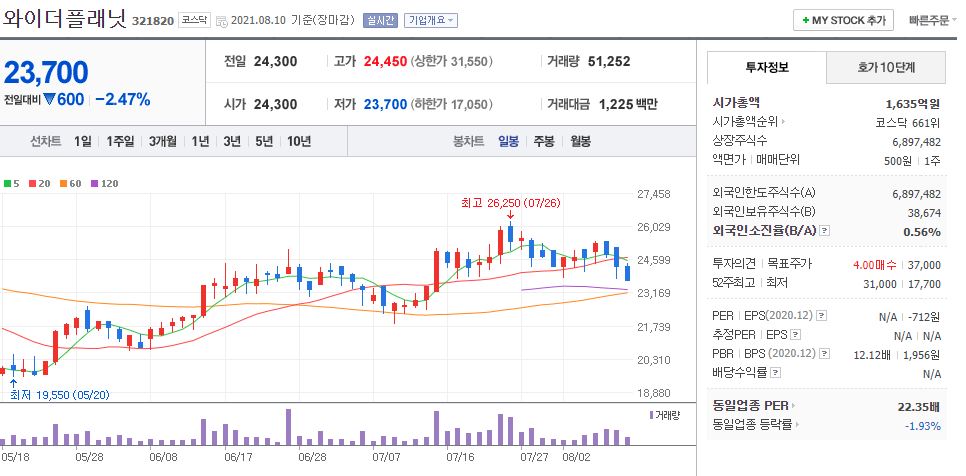This screenshot has height=476, width=966.
Task: Click the 봉차트 label
Action: (468, 141)
